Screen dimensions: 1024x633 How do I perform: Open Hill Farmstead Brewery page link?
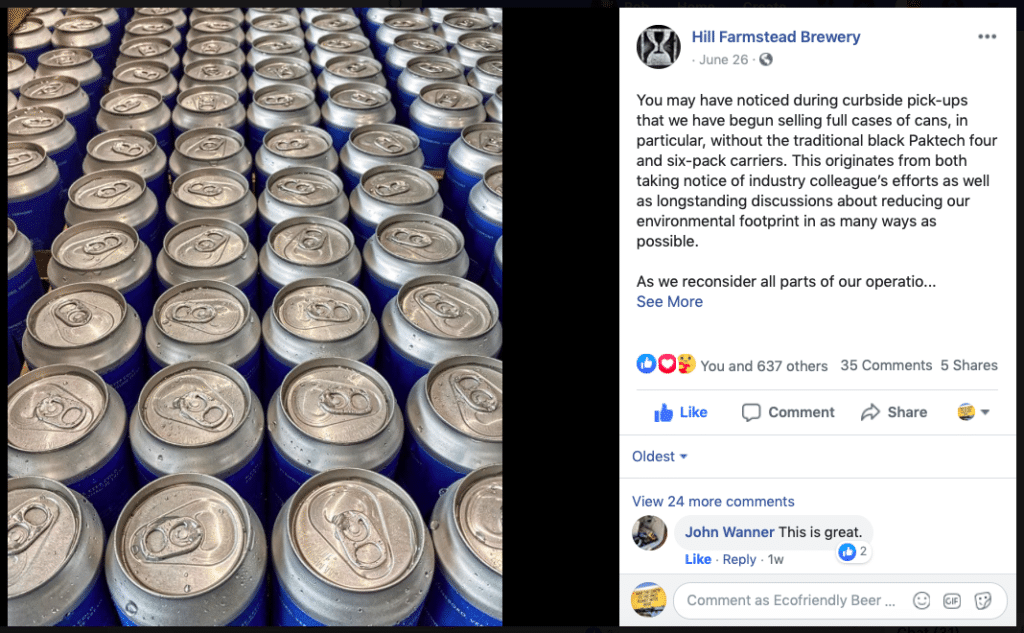[776, 37]
